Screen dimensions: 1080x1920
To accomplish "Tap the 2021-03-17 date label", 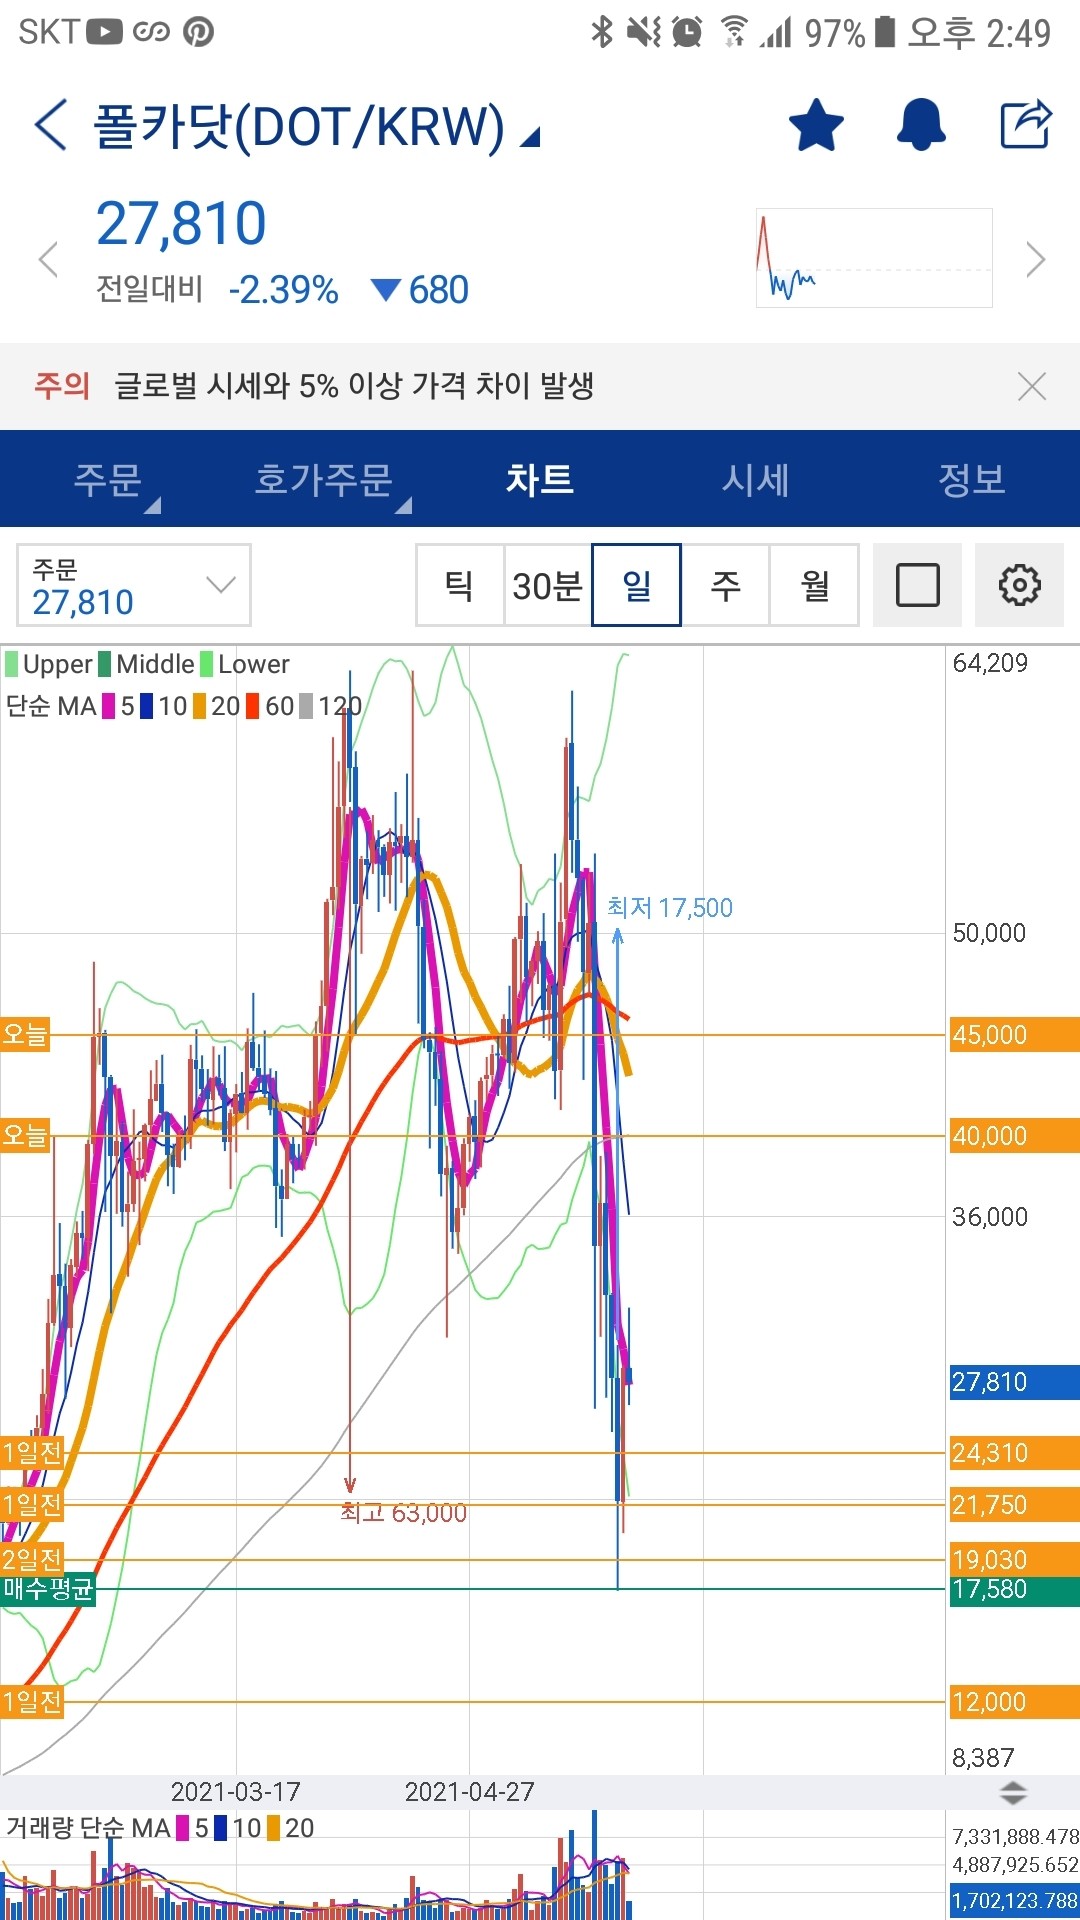I will click(x=236, y=1792).
